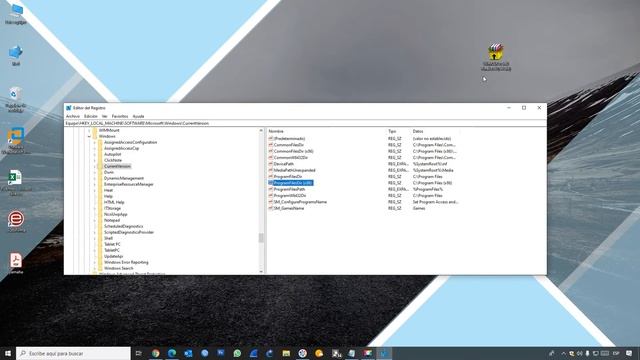Select the SM_GamesName value
The width and height of the screenshot is (640, 360).
289,208
